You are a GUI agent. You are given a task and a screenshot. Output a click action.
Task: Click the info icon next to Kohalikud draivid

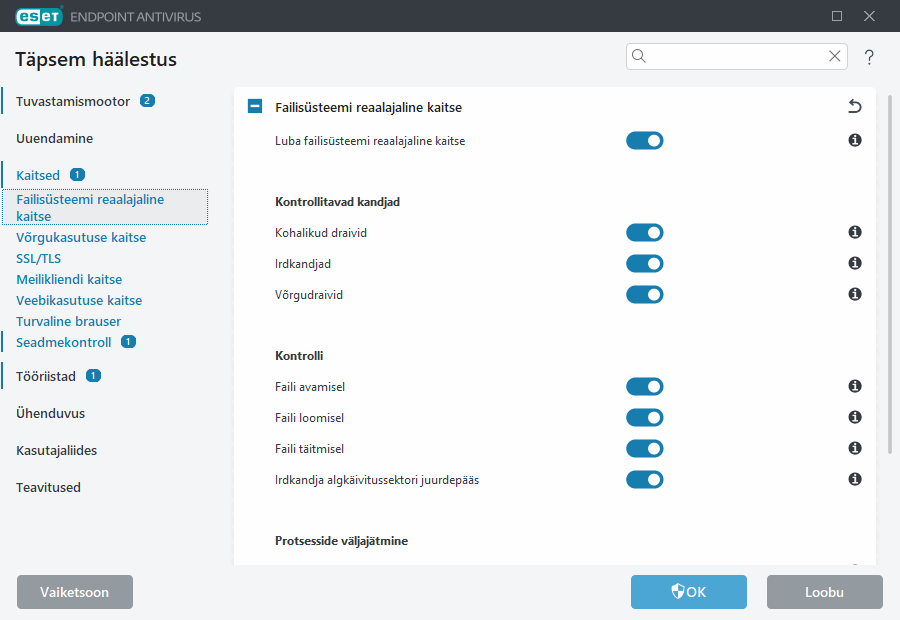855,232
